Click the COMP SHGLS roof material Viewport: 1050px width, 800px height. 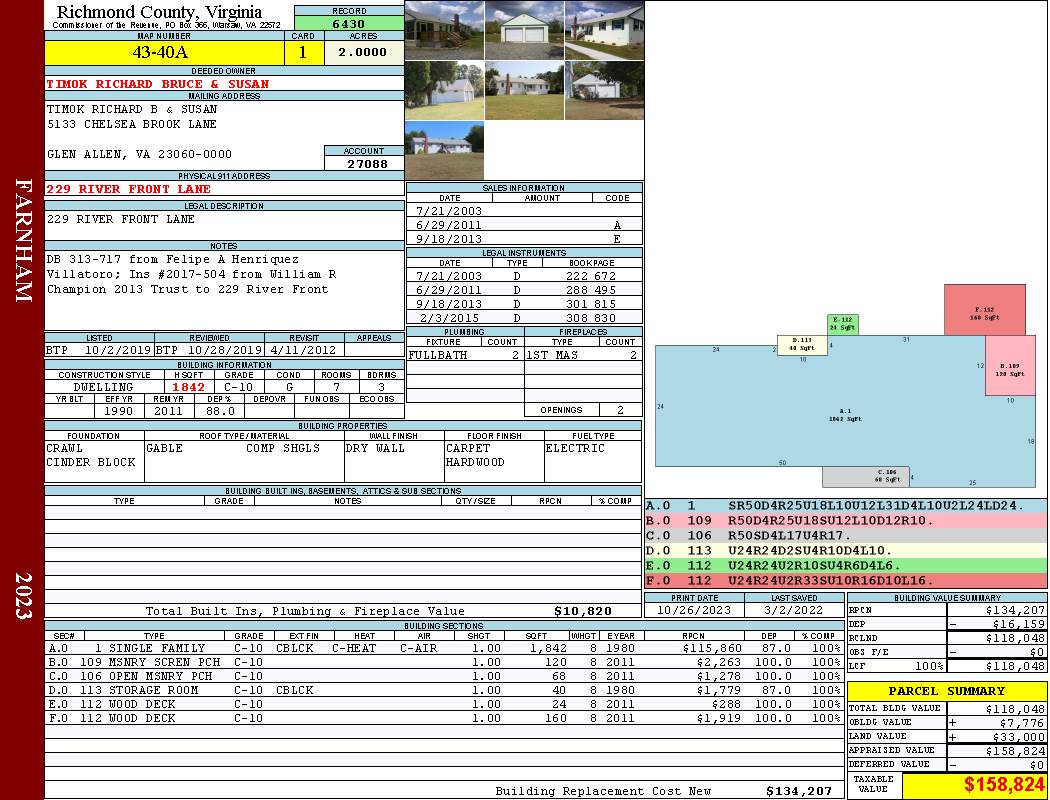[283, 448]
